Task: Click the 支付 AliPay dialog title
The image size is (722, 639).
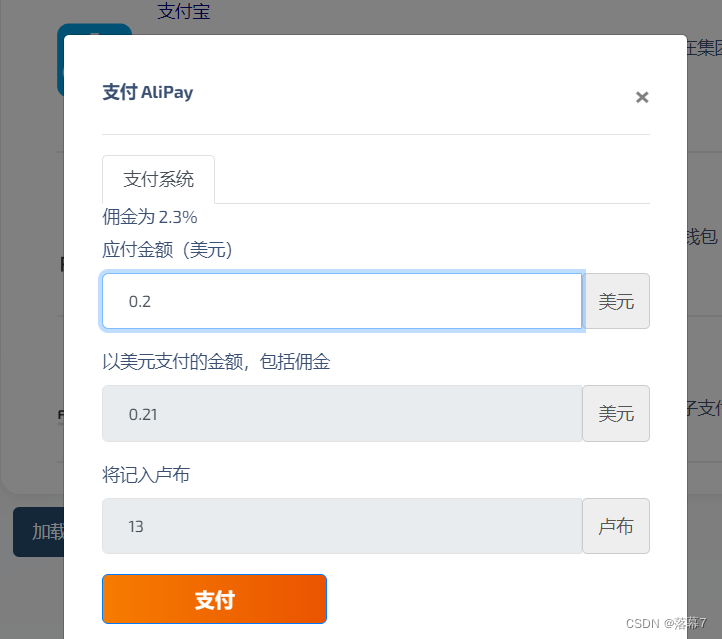Action: [148, 92]
